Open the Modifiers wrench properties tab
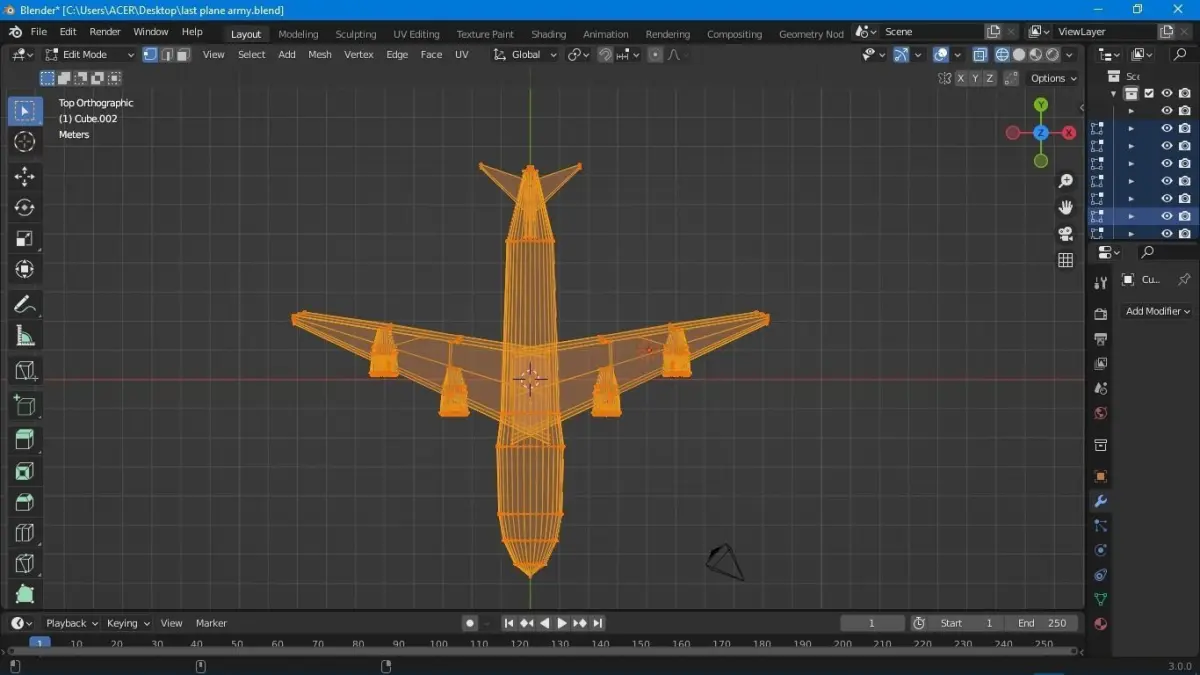The image size is (1200, 675). point(1101,501)
